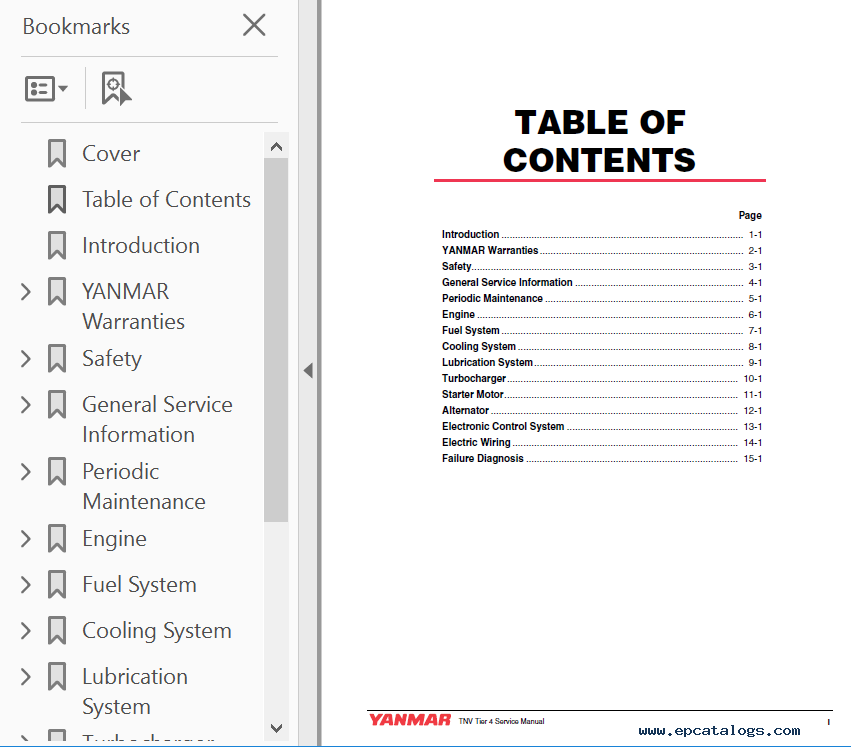Click the bookmark icon beside Engine
The width and height of the screenshot is (851, 747).
[x=57, y=539]
